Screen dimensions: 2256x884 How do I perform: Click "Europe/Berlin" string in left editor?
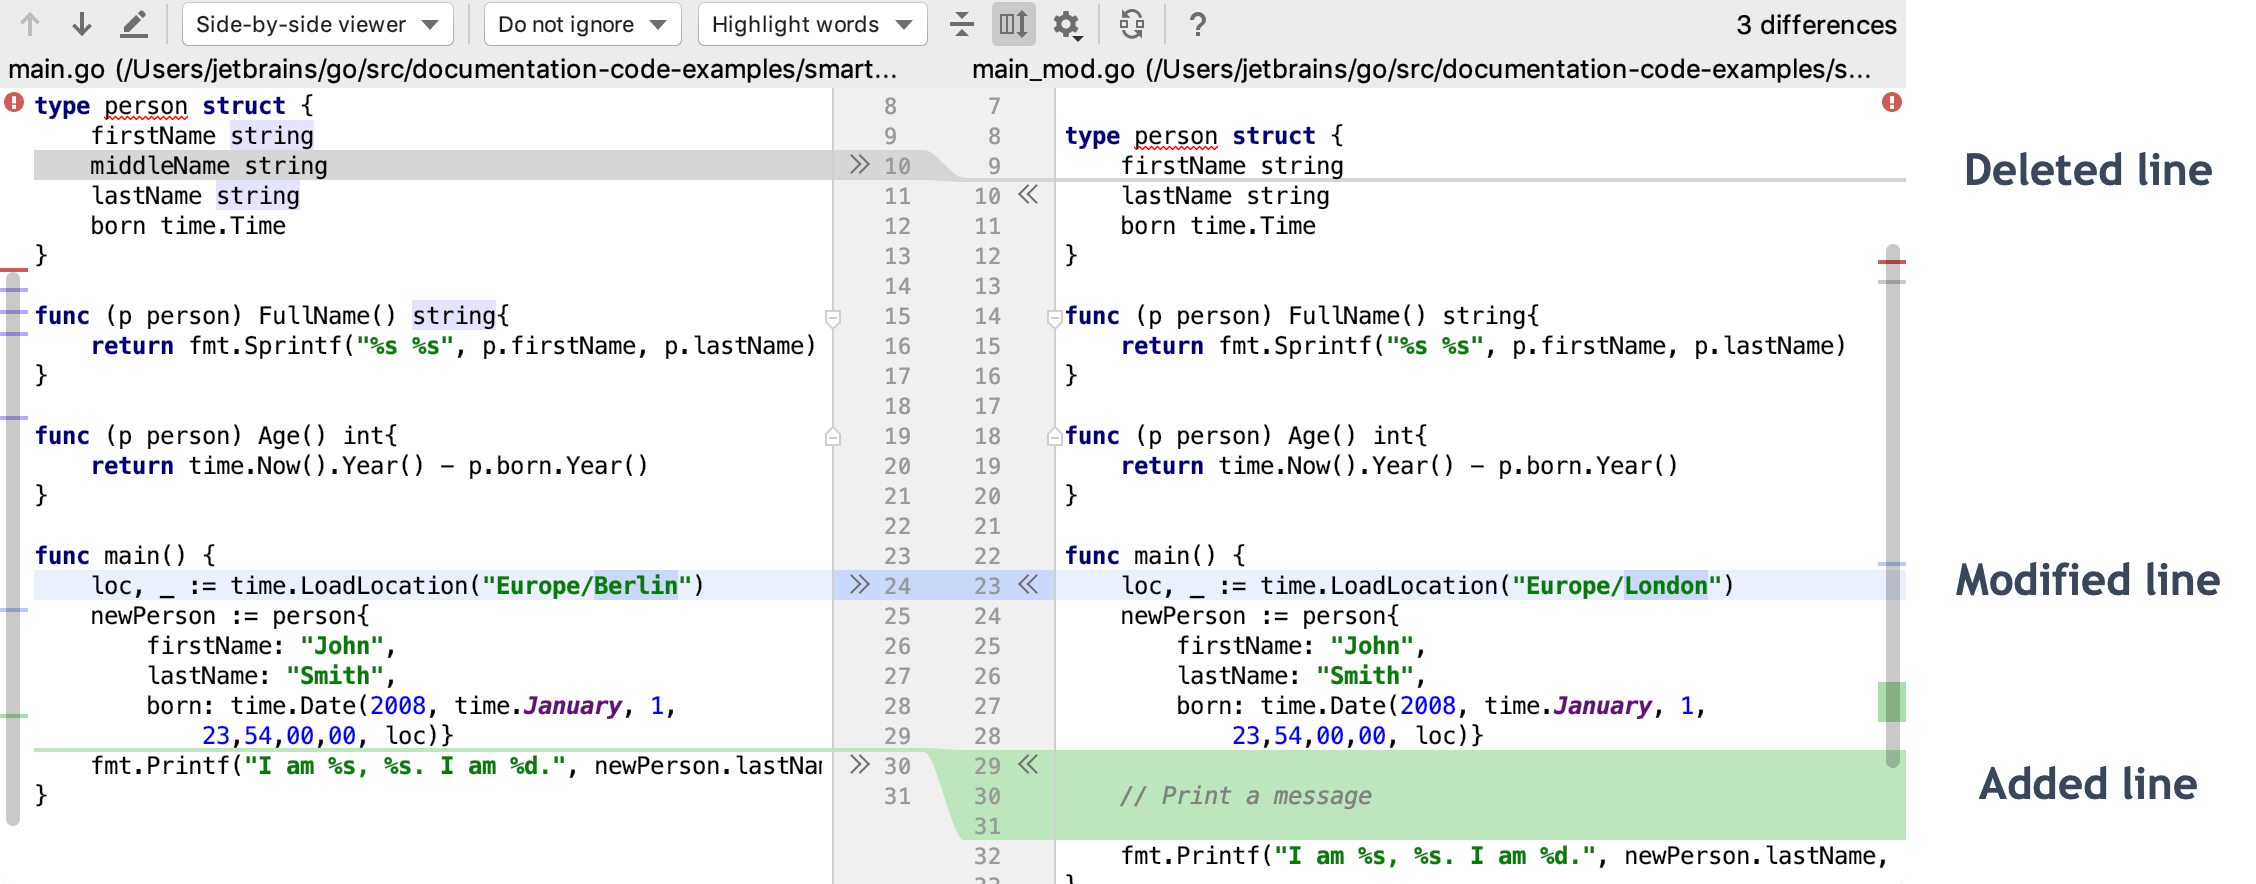[x=587, y=586]
